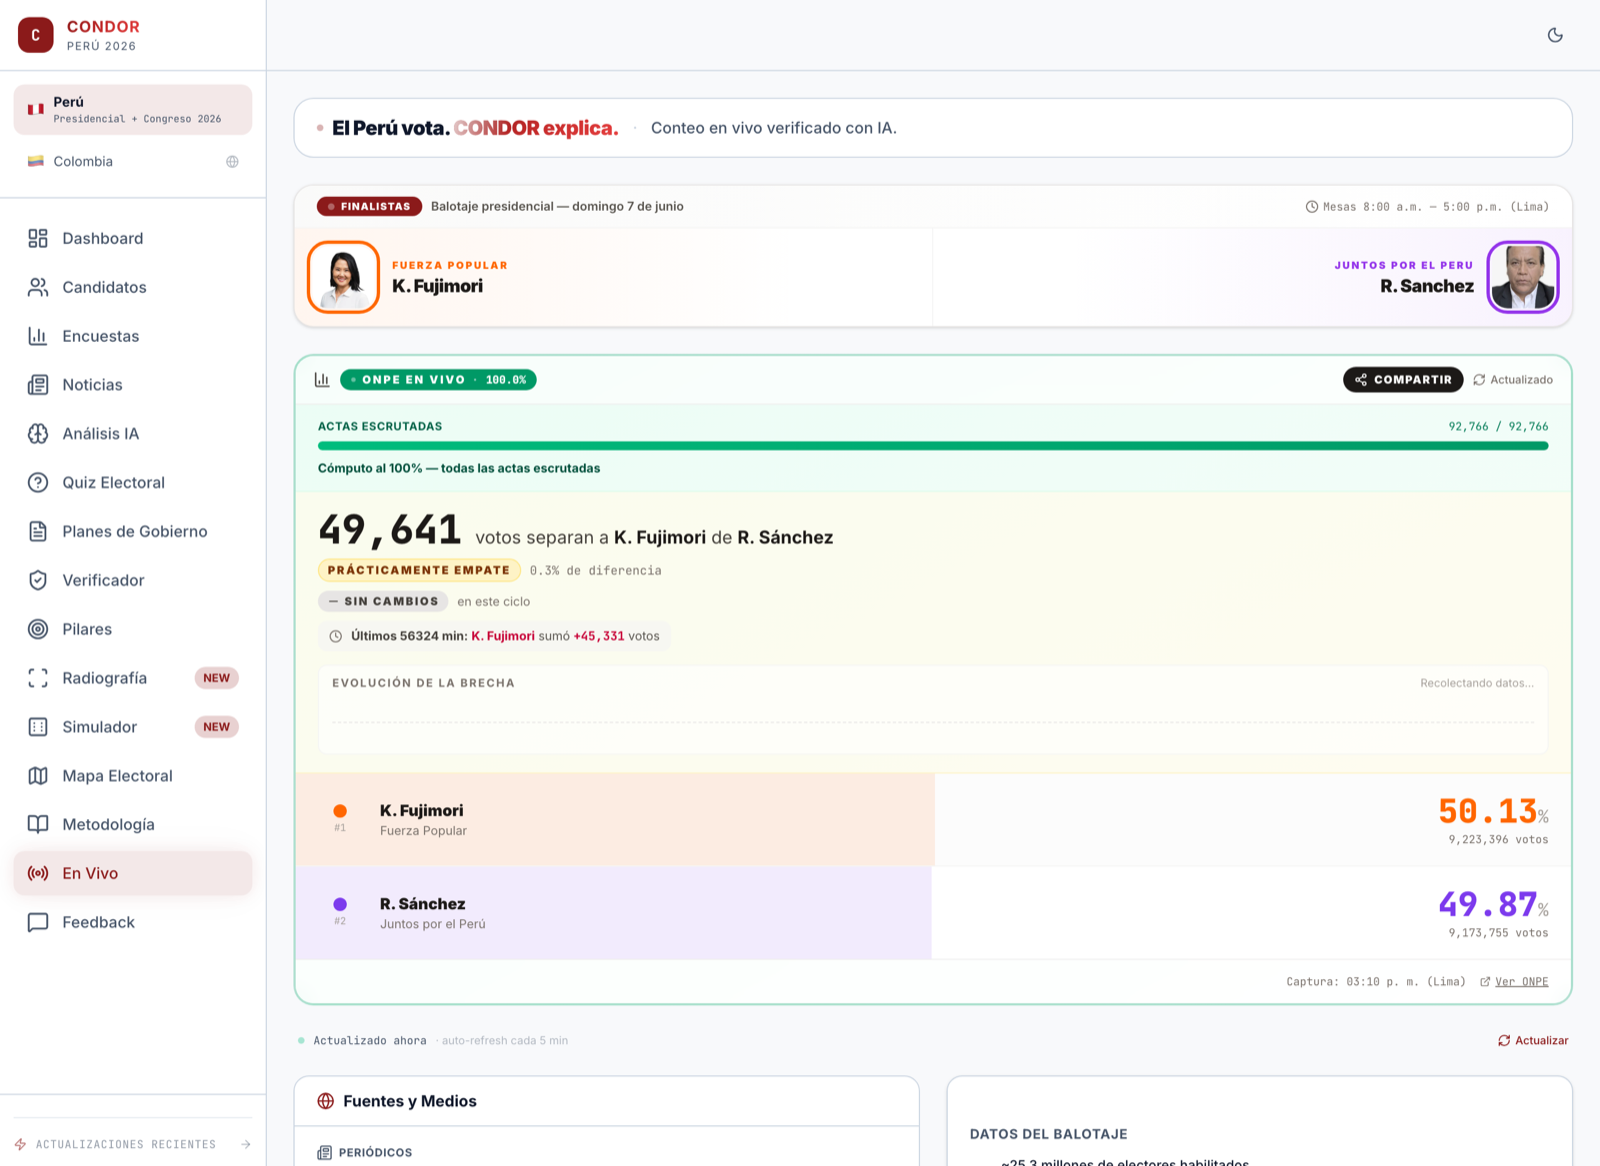Click the DATOS DEL BALOTAJE heading
The image size is (1600, 1166).
pos(1048,1134)
